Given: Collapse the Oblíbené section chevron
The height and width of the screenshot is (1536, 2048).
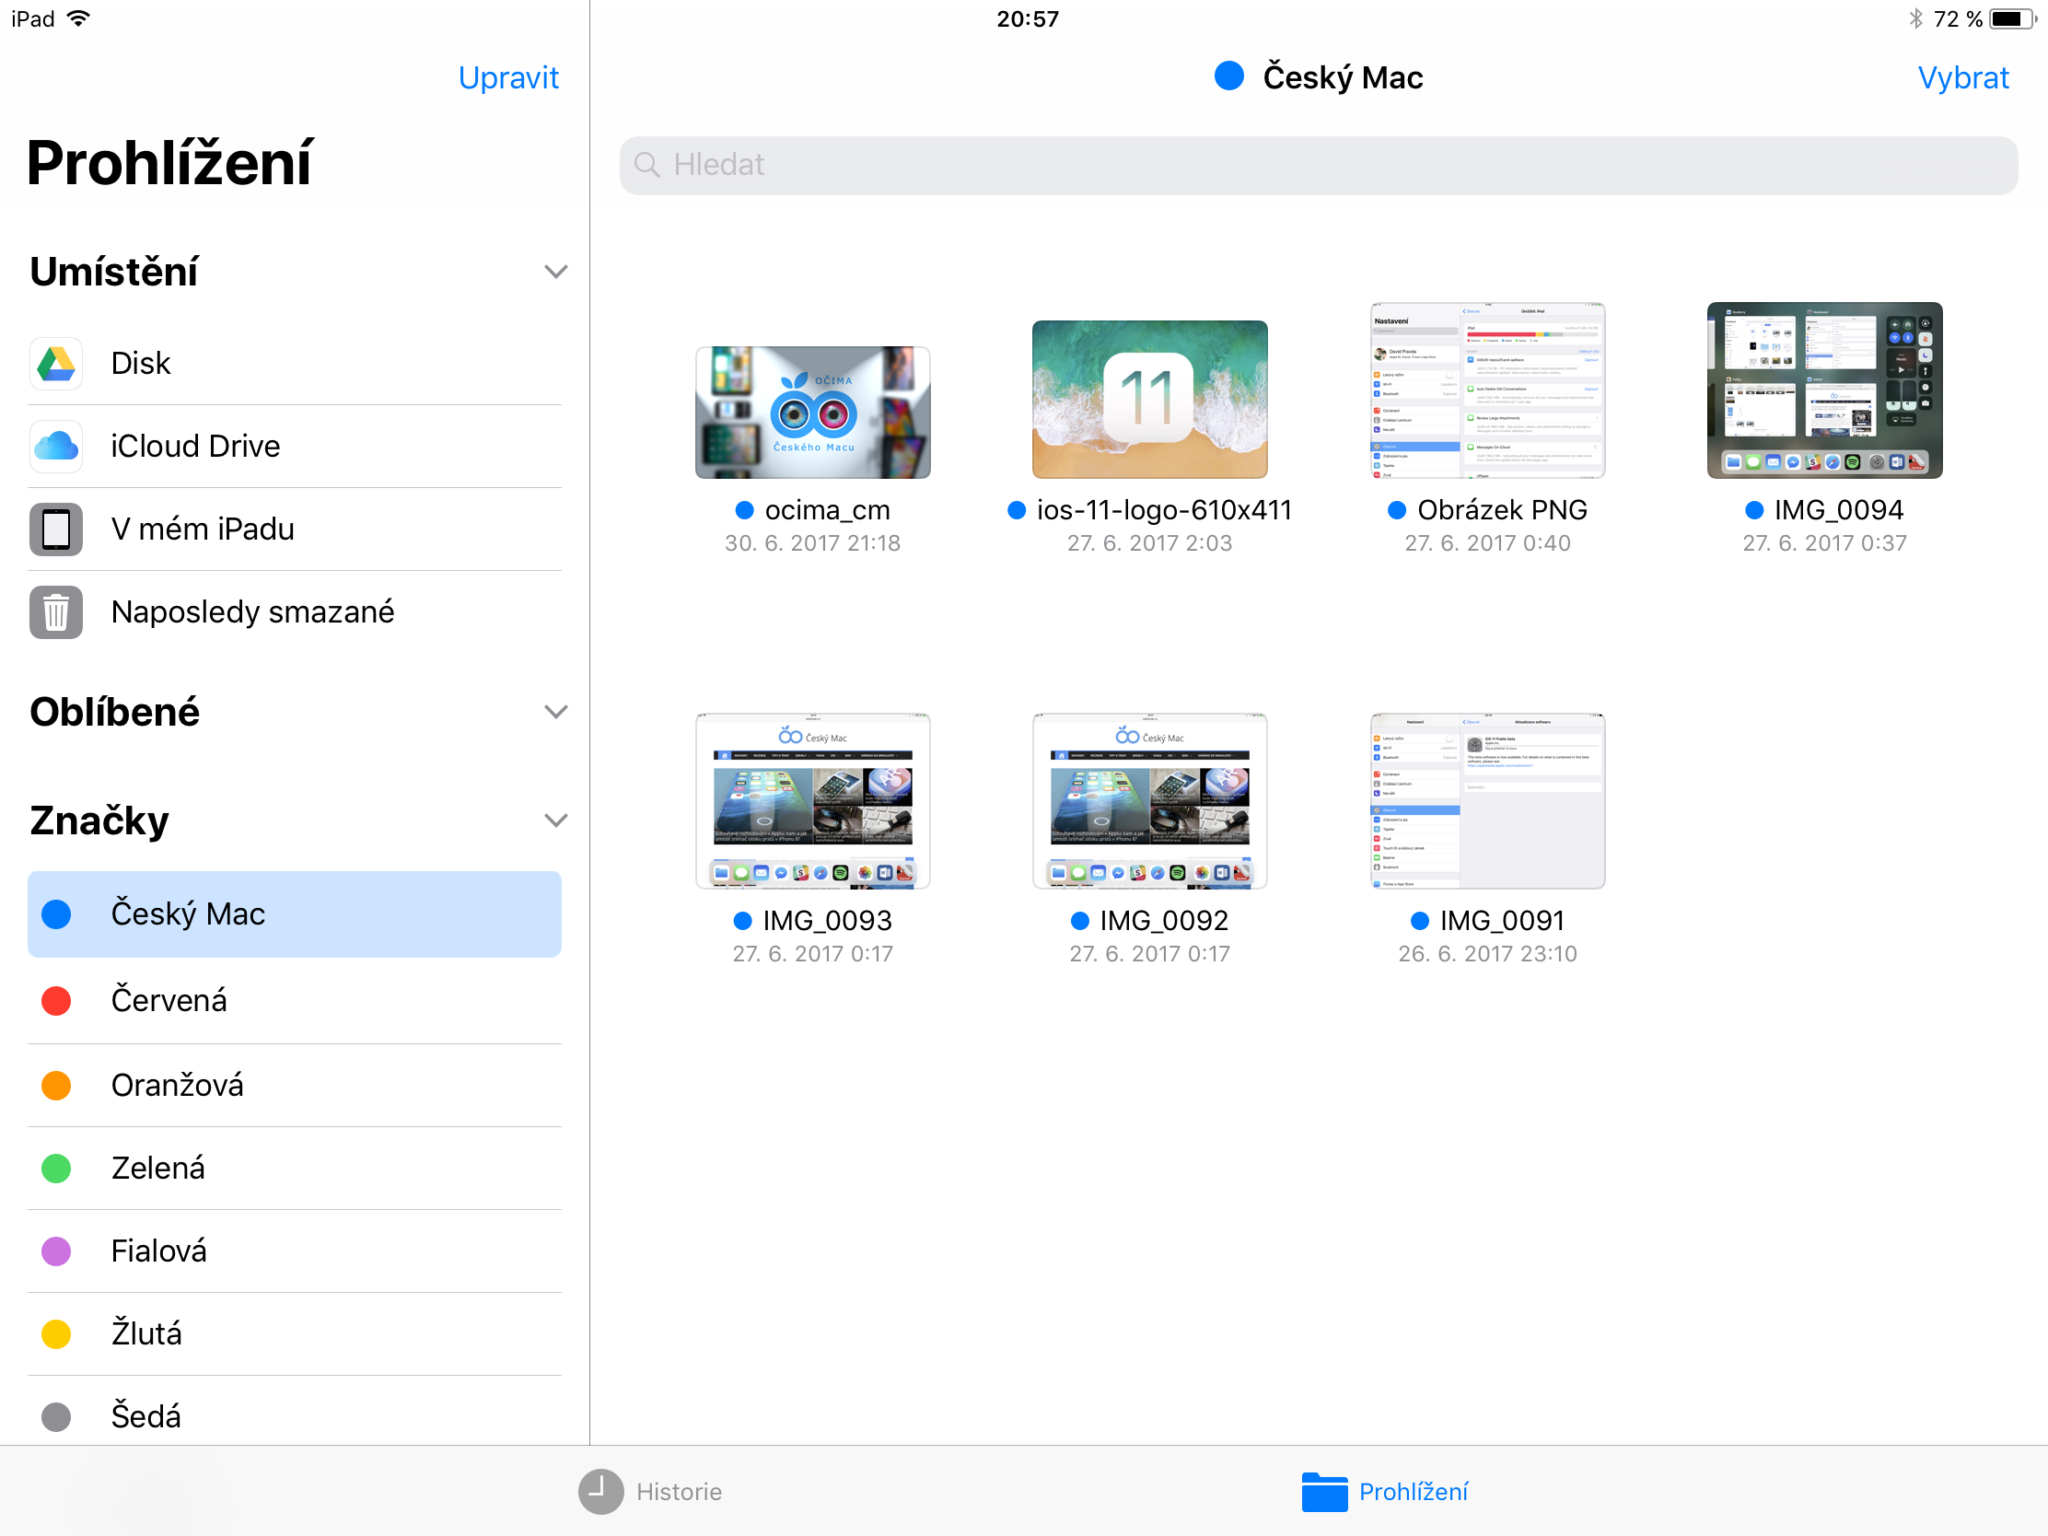Looking at the screenshot, I should 555,712.
